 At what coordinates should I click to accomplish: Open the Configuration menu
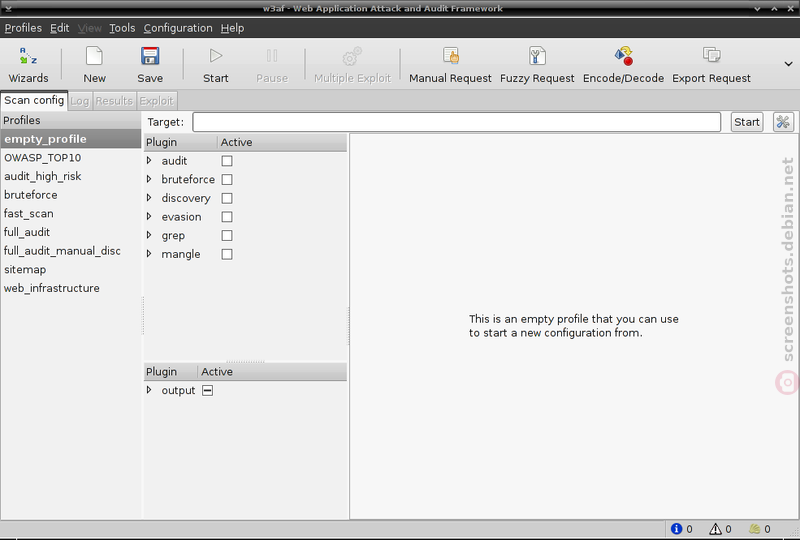(178, 28)
